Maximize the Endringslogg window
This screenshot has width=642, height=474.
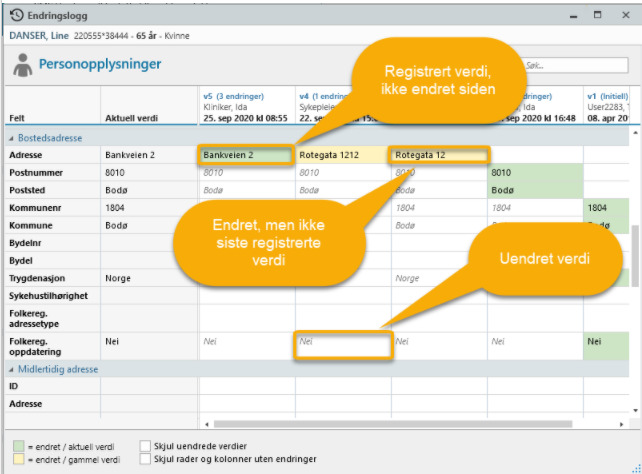pyautogui.click(x=597, y=15)
